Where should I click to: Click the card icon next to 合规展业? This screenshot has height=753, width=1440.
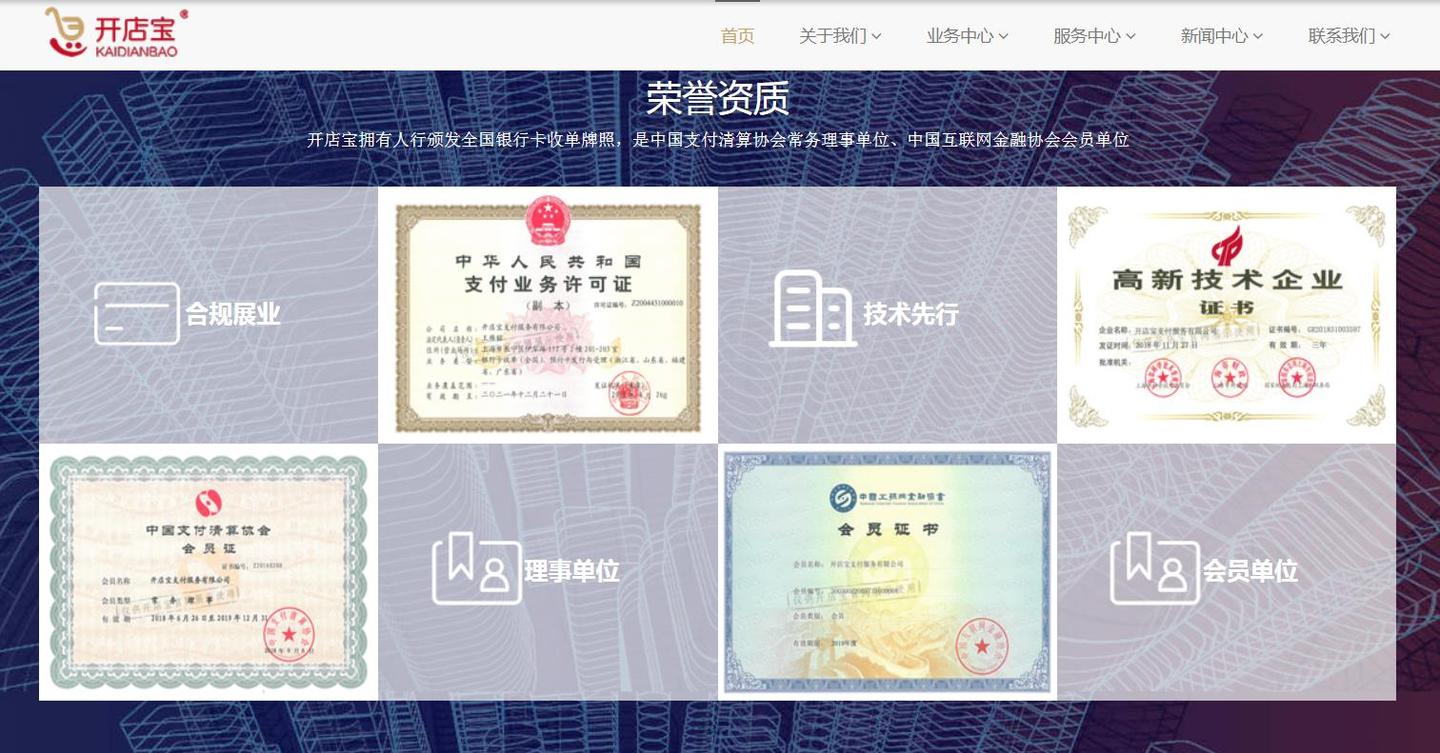pyautogui.click(x=137, y=314)
